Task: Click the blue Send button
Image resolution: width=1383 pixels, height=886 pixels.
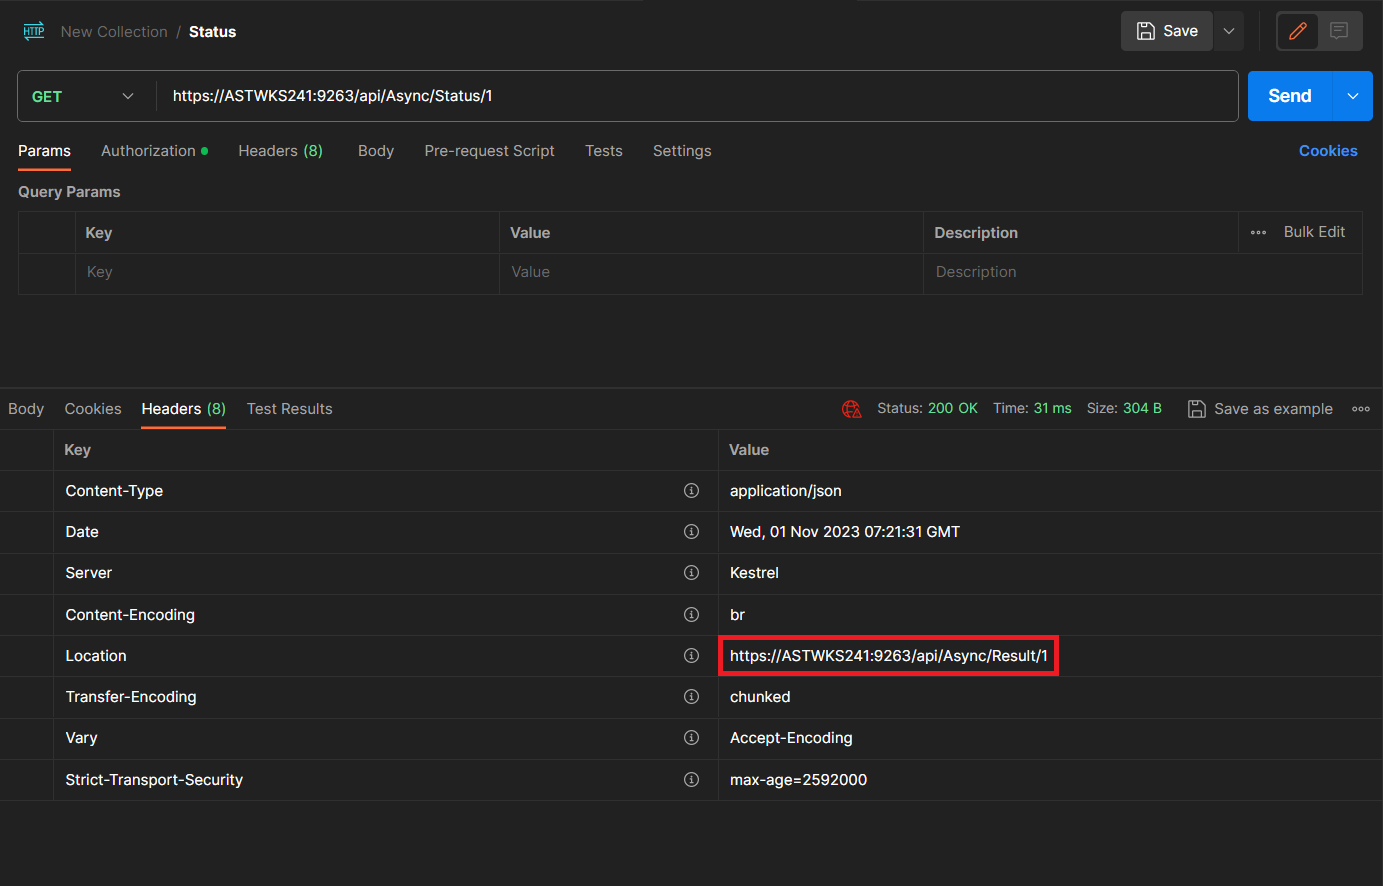Action: (x=1289, y=96)
